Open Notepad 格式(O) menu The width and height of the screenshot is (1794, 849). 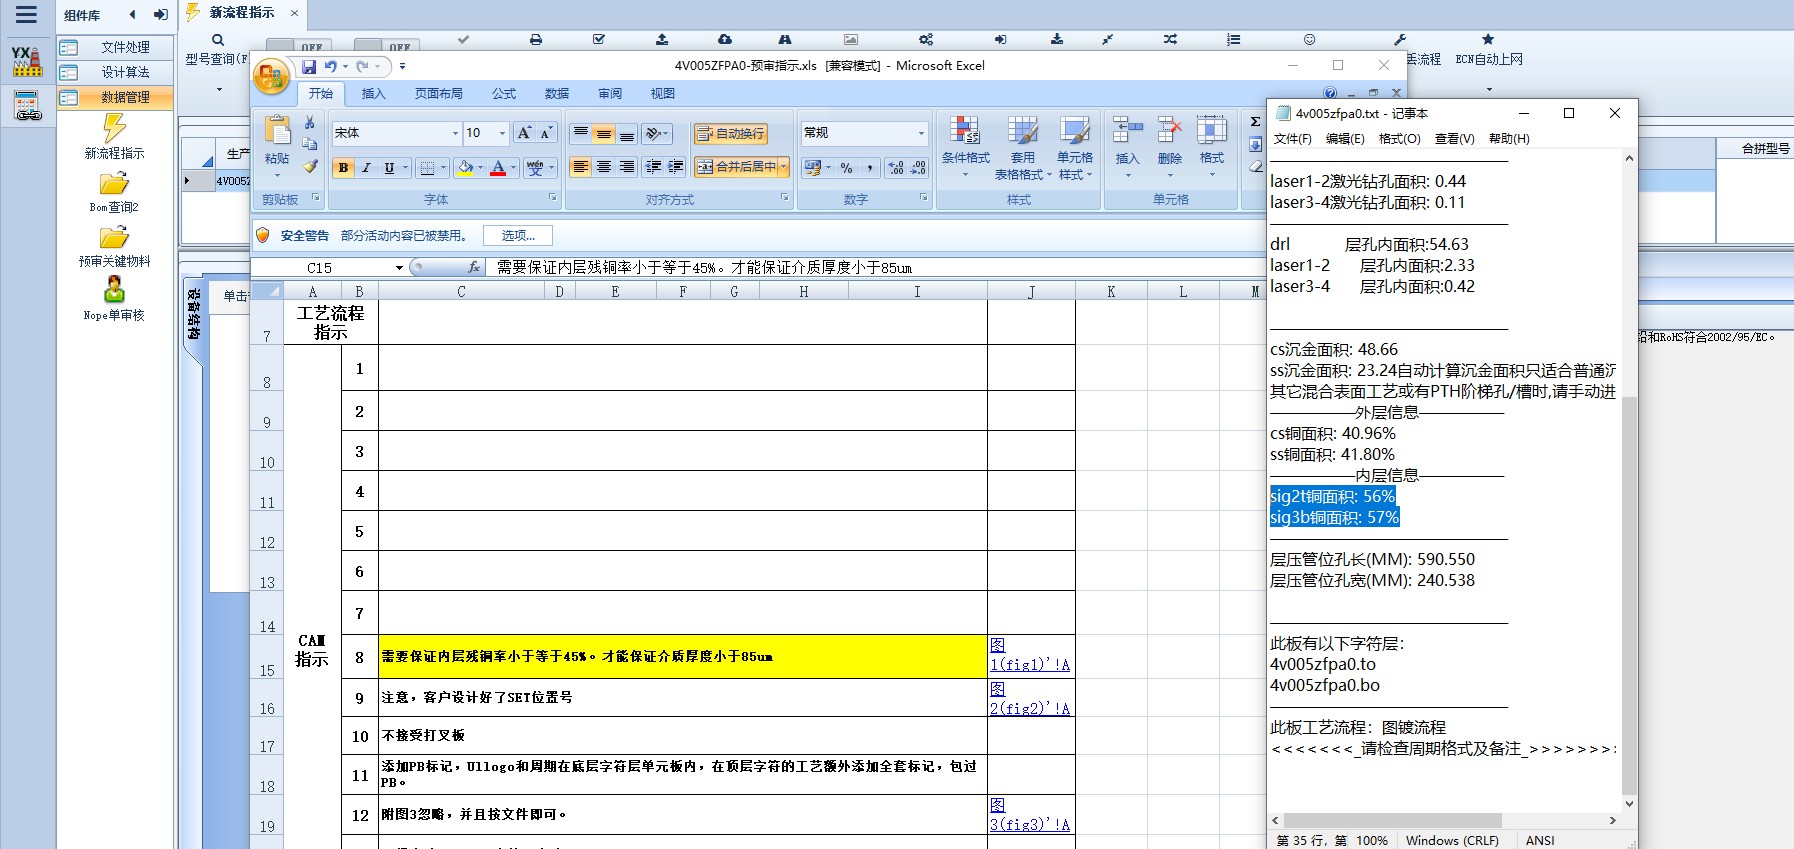pyautogui.click(x=1399, y=139)
